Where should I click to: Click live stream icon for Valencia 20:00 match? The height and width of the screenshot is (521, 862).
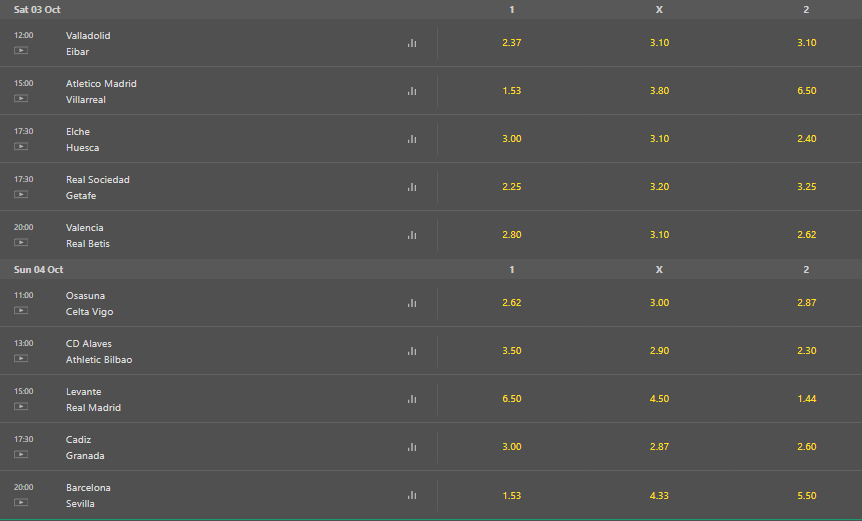[x=21, y=242]
